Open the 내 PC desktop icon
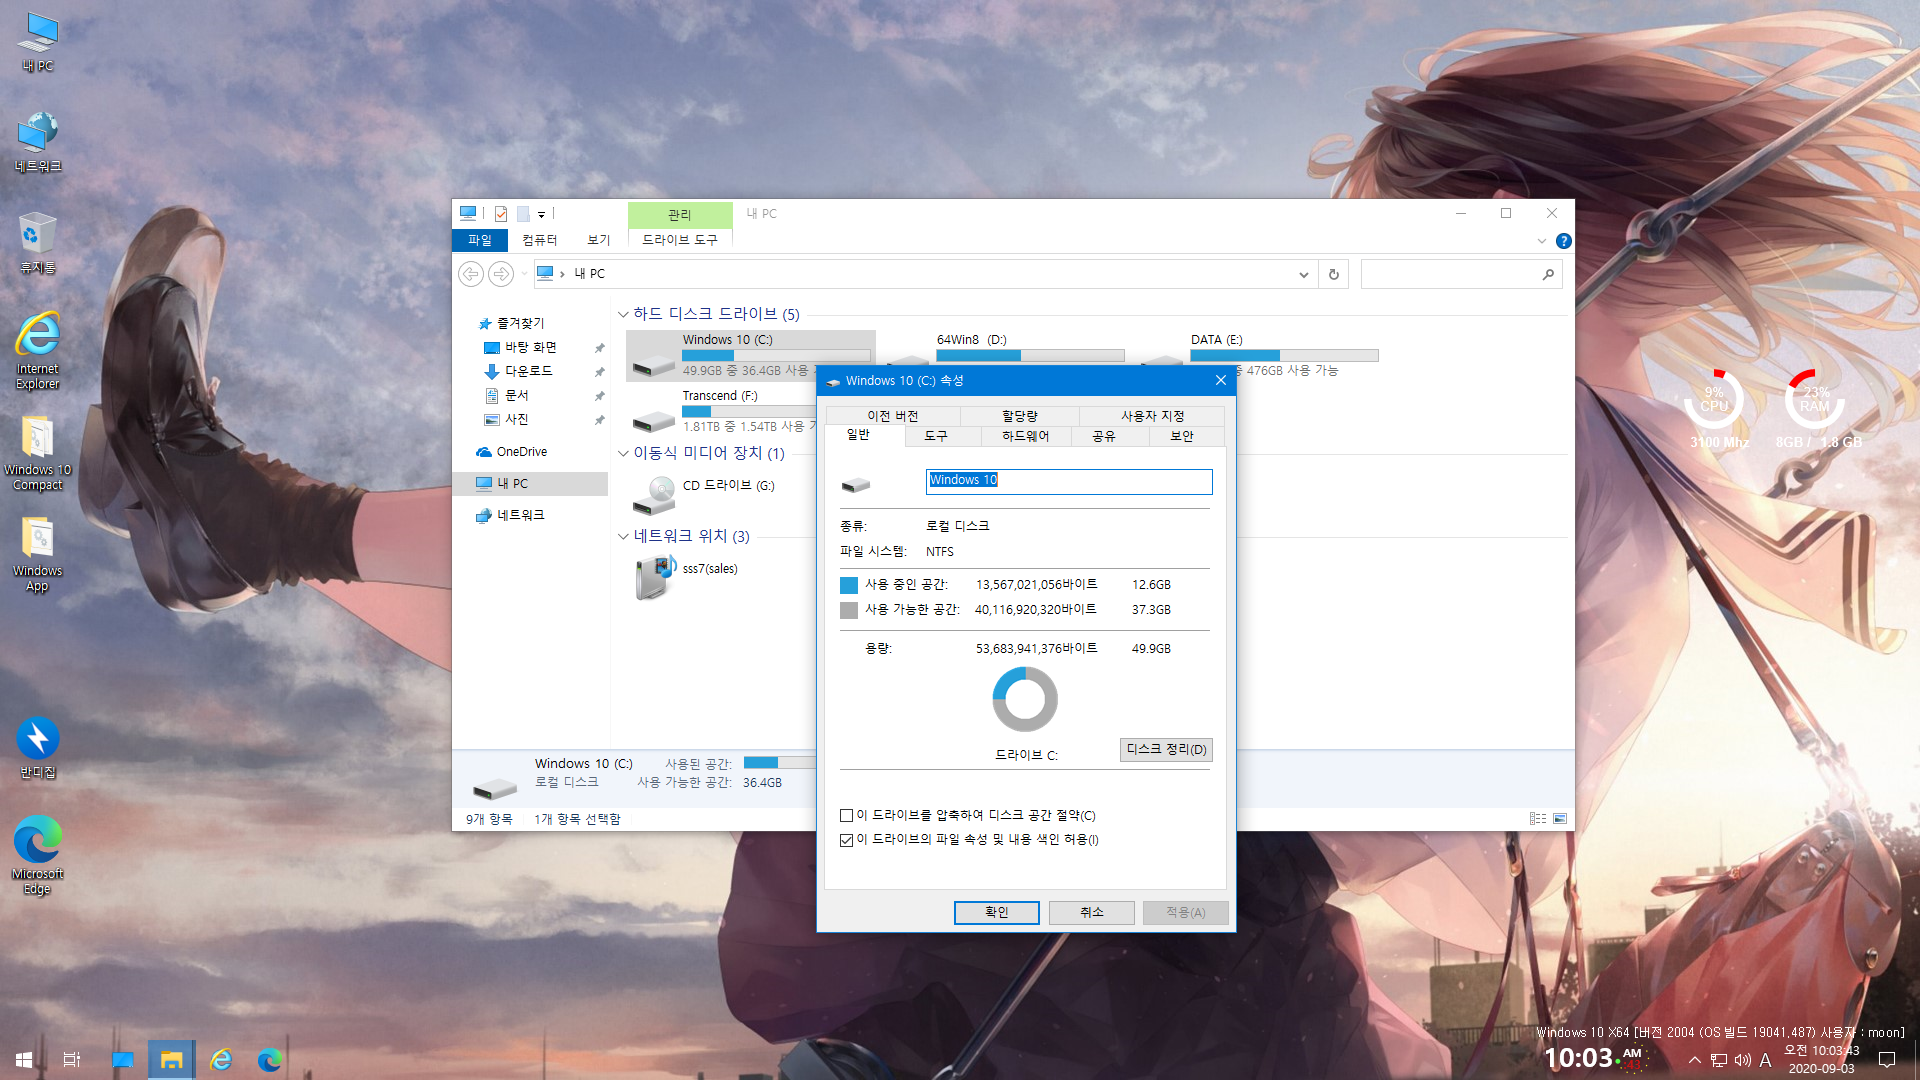The width and height of the screenshot is (1920, 1080). click(x=38, y=42)
